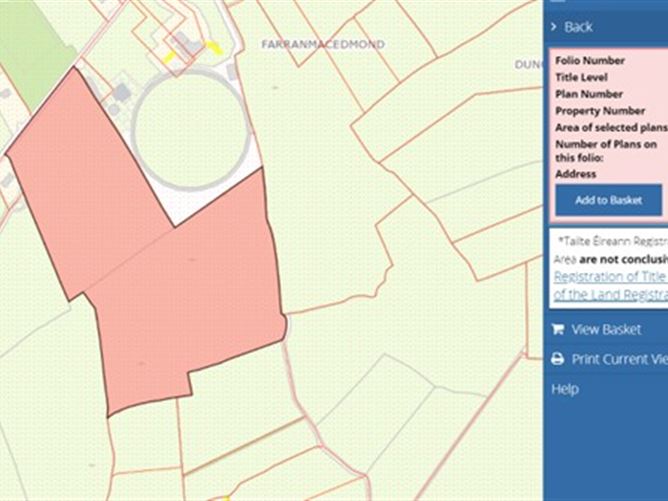Open the View Basket menu item
The height and width of the screenshot is (501, 668).
[606, 330]
